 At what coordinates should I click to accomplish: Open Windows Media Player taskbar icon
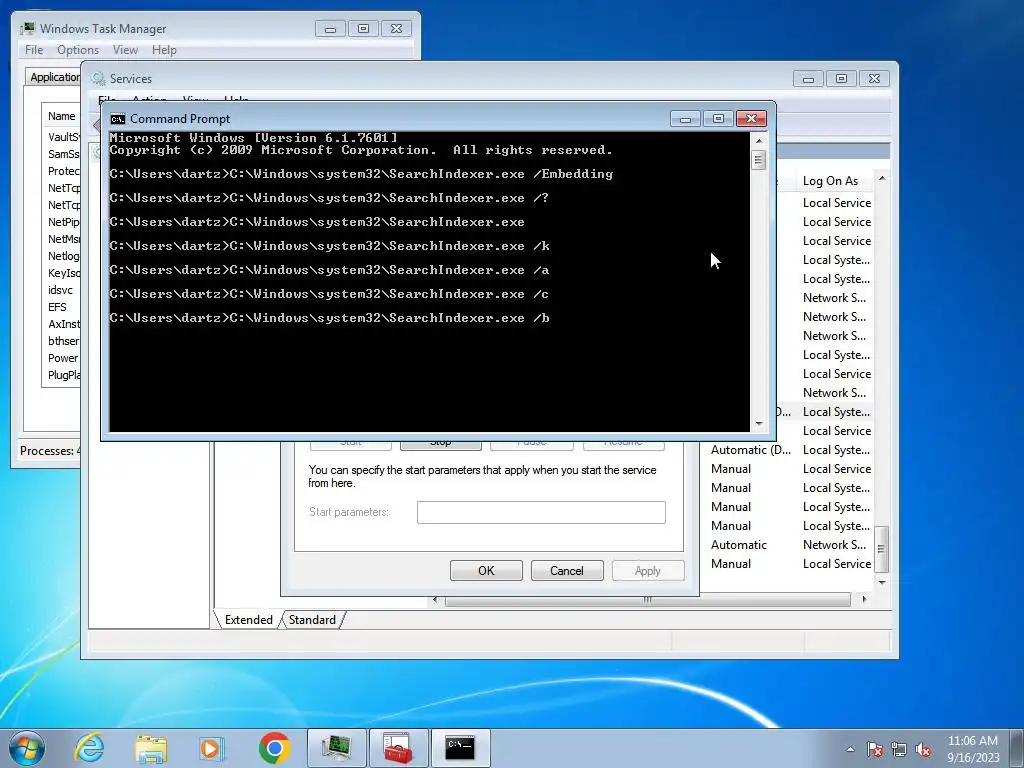point(212,748)
